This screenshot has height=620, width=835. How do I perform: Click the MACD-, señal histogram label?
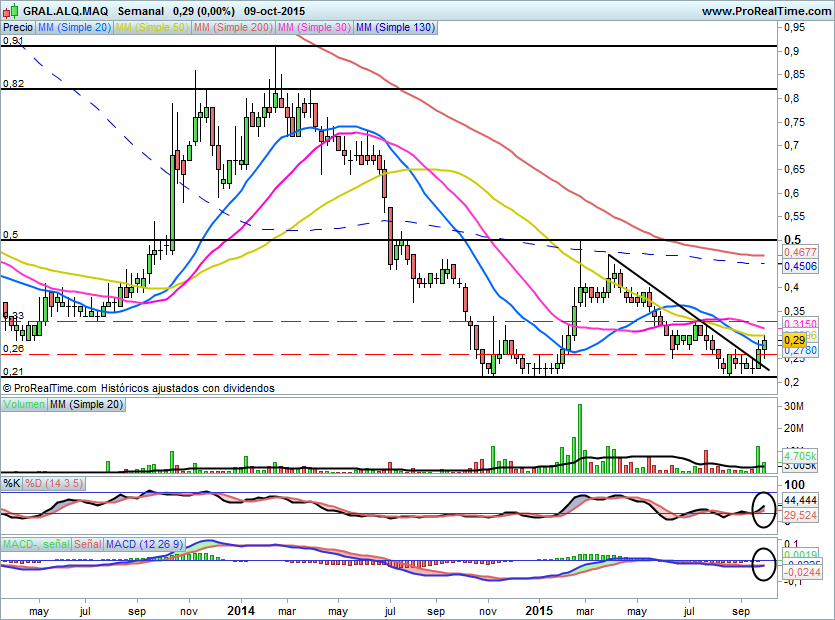point(35,543)
